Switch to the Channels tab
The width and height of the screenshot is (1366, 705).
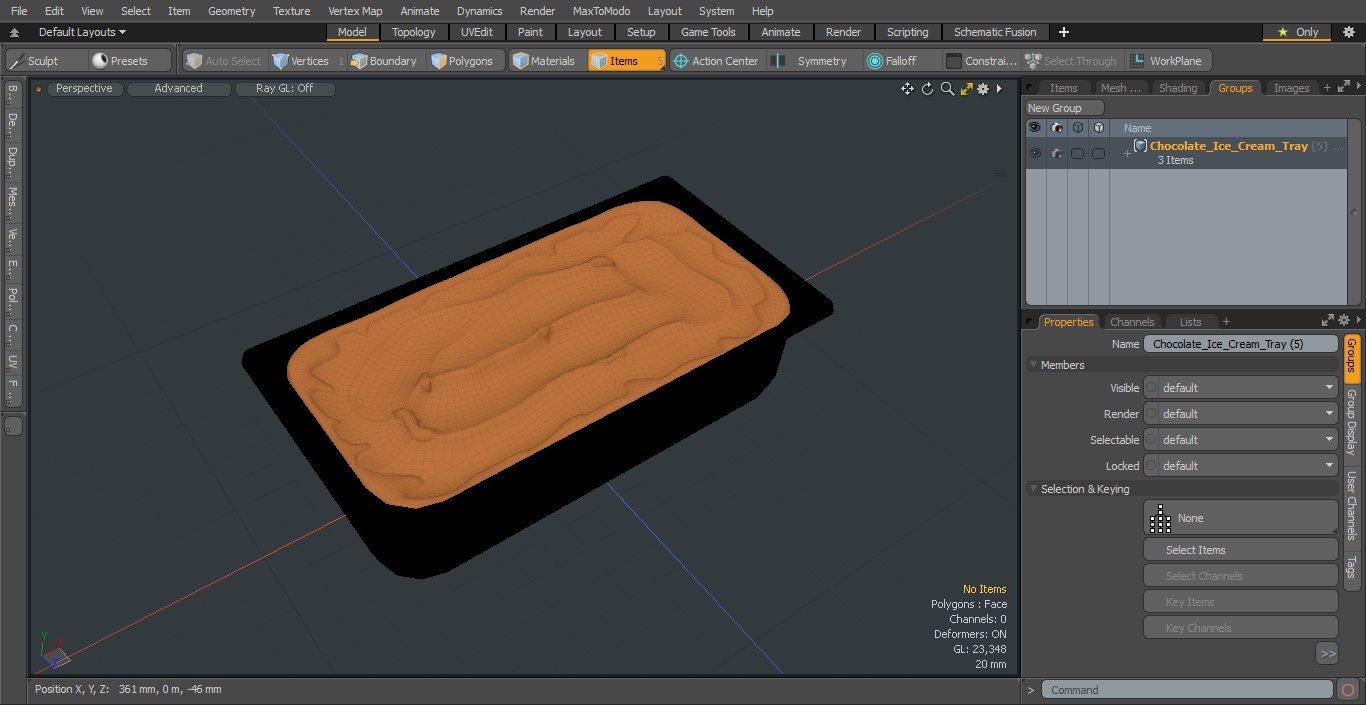pos(1132,322)
